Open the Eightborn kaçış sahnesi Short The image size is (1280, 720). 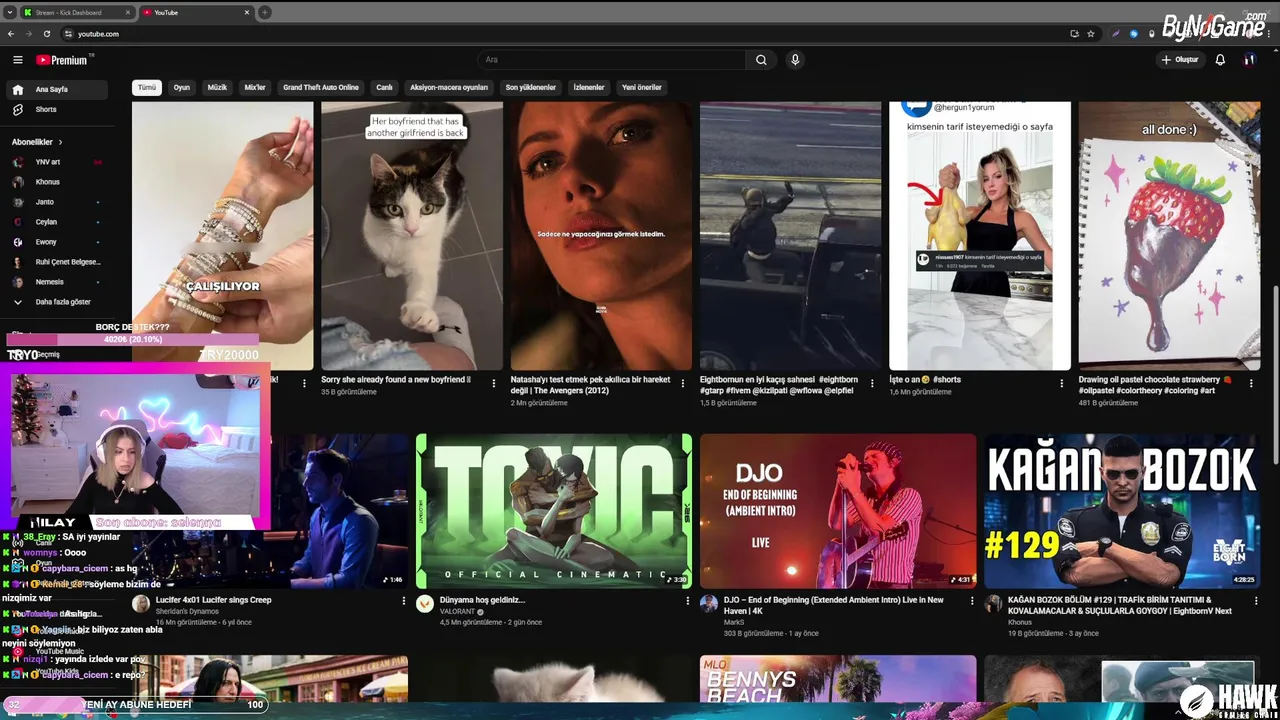pyautogui.click(x=790, y=236)
